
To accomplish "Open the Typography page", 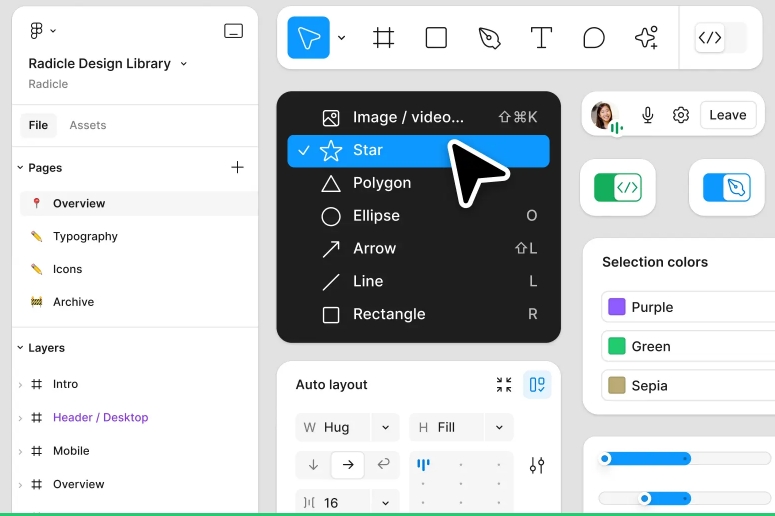I will pyautogui.click(x=85, y=236).
